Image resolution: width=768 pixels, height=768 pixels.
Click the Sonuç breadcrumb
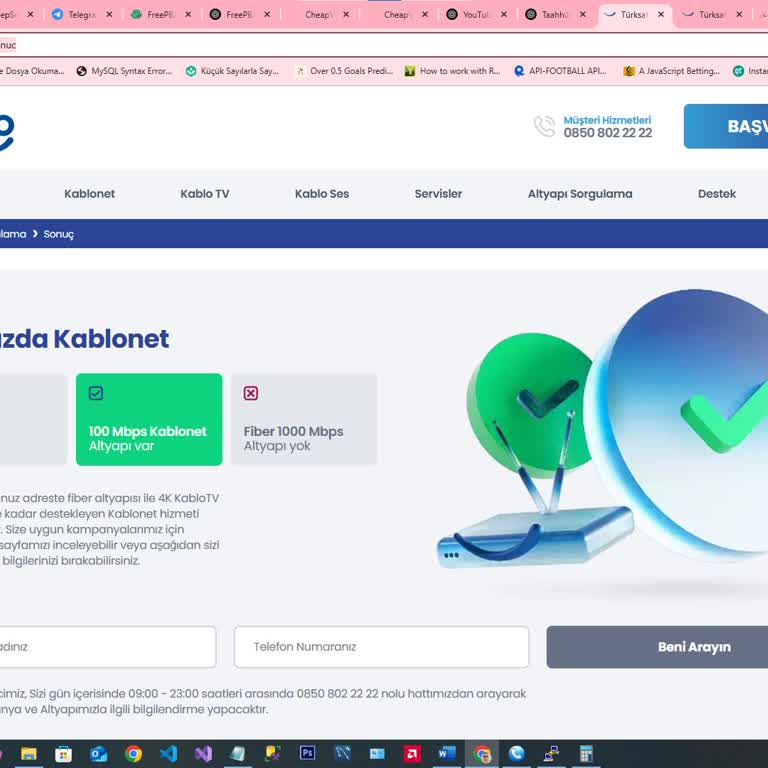click(x=59, y=234)
